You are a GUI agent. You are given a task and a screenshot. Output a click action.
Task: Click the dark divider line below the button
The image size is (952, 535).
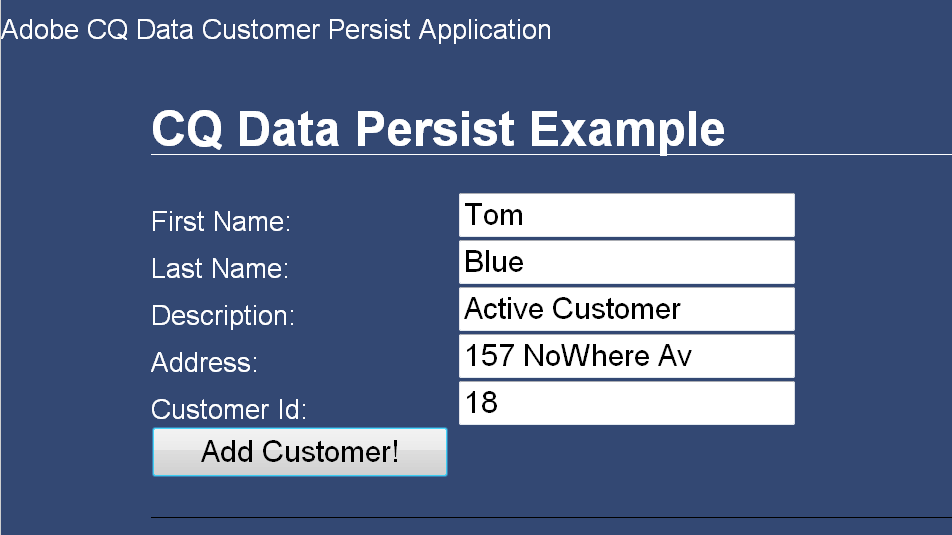pyautogui.click(x=550, y=517)
